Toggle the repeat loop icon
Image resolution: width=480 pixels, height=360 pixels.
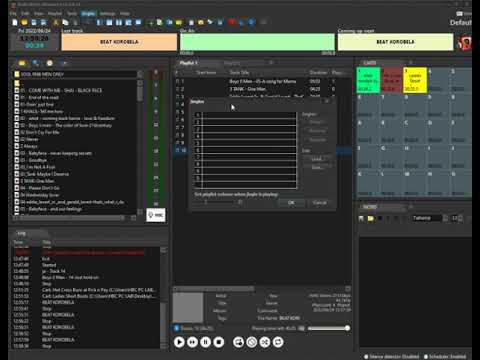[x=278, y=342]
